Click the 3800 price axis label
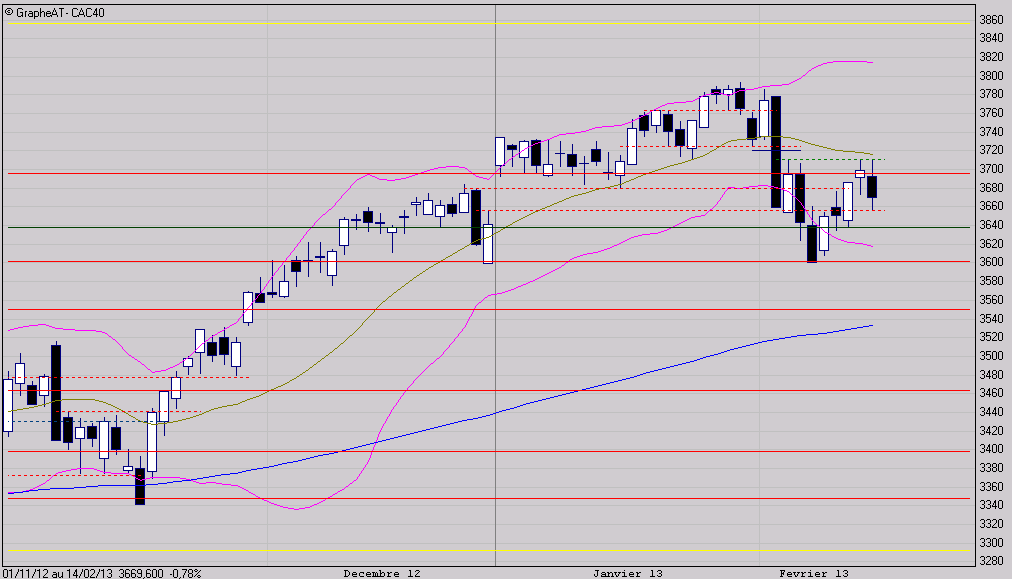Image resolution: width=1012 pixels, height=579 pixels. coord(991,76)
